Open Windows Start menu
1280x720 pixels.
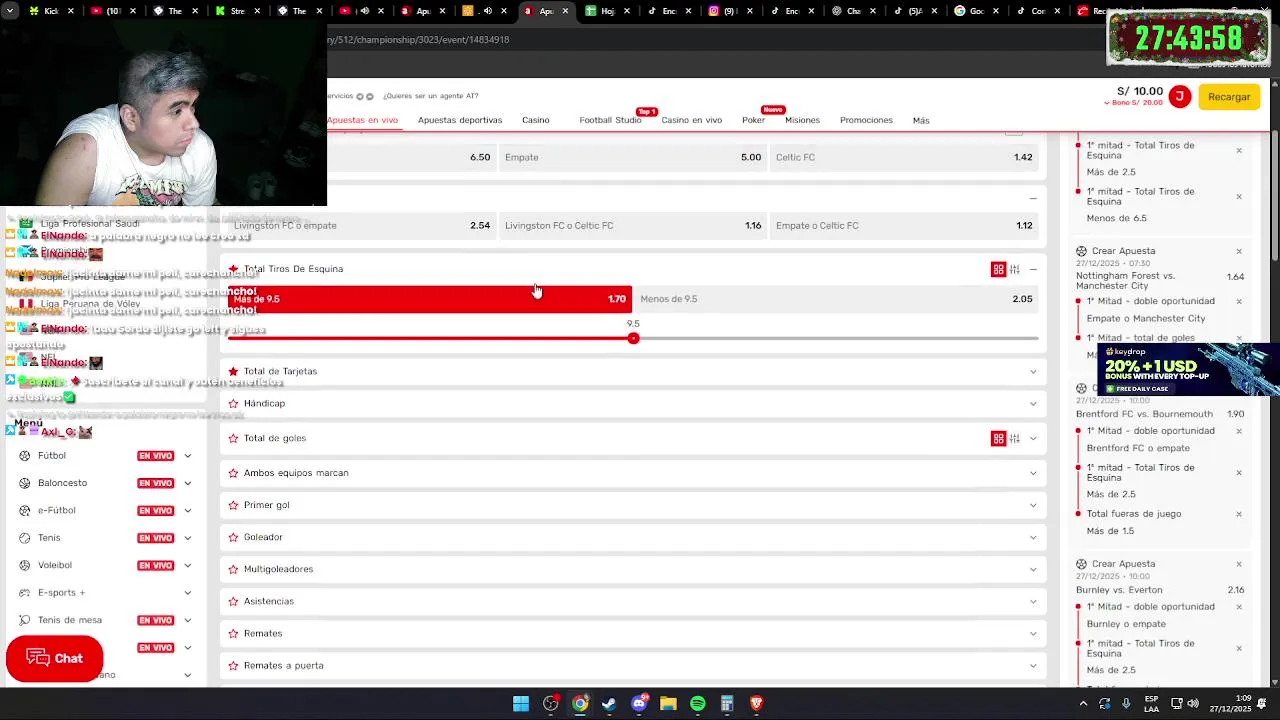click(521, 704)
